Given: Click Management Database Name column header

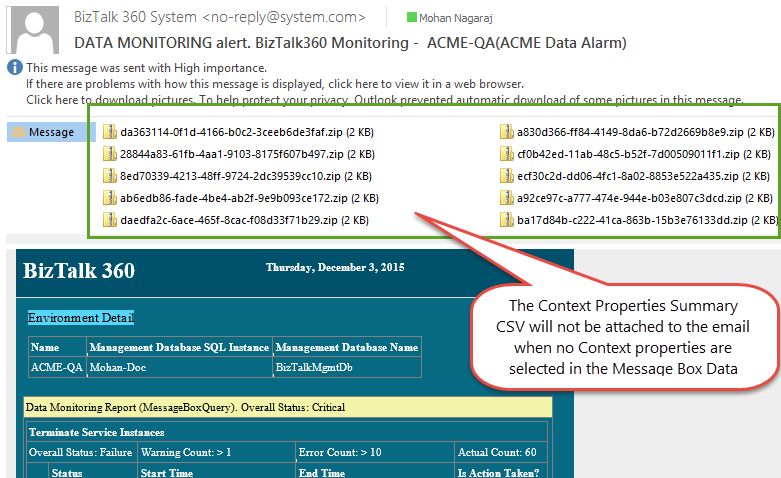Looking at the screenshot, I should 347,347.
